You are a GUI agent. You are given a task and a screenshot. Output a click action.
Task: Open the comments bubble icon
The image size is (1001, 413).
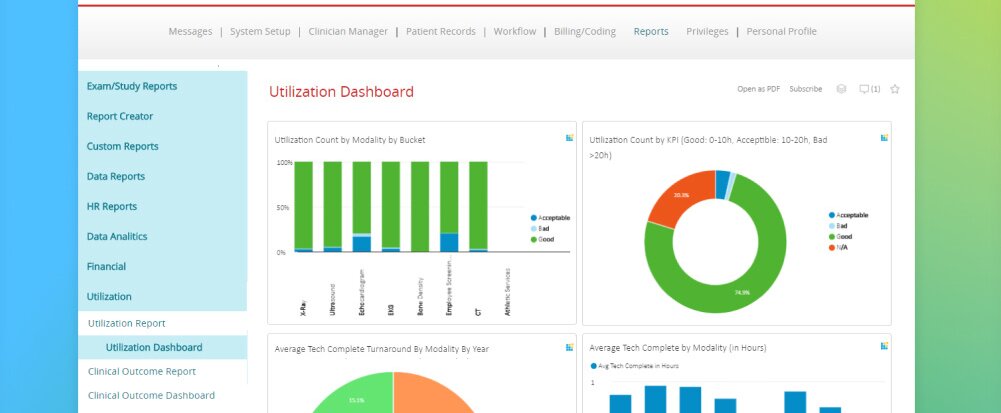[869, 89]
